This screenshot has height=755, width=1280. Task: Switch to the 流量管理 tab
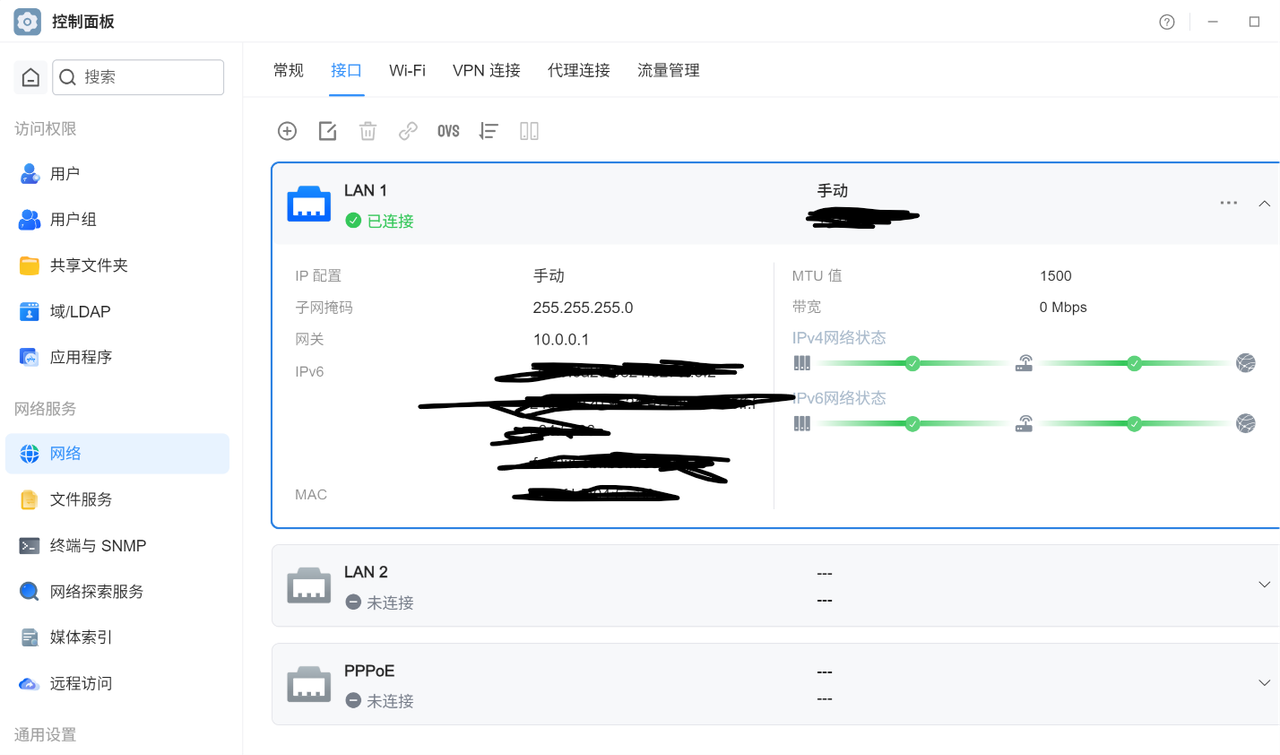click(669, 70)
